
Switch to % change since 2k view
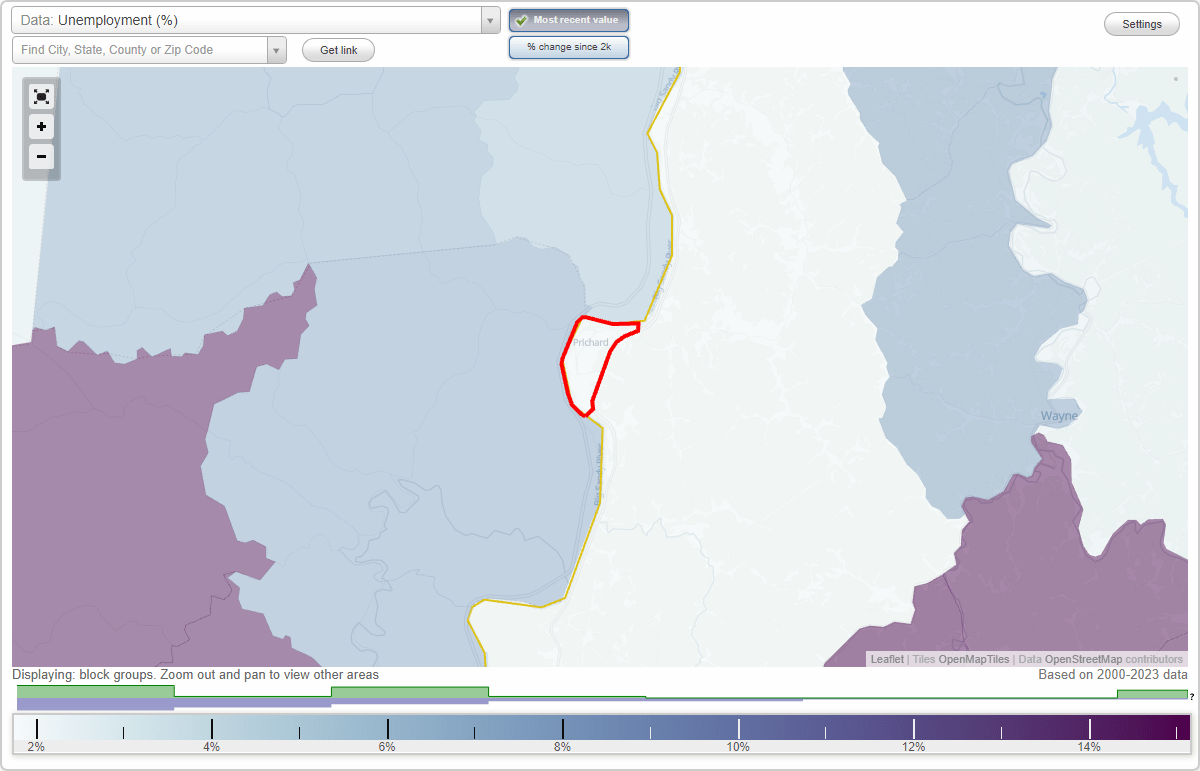[568, 46]
